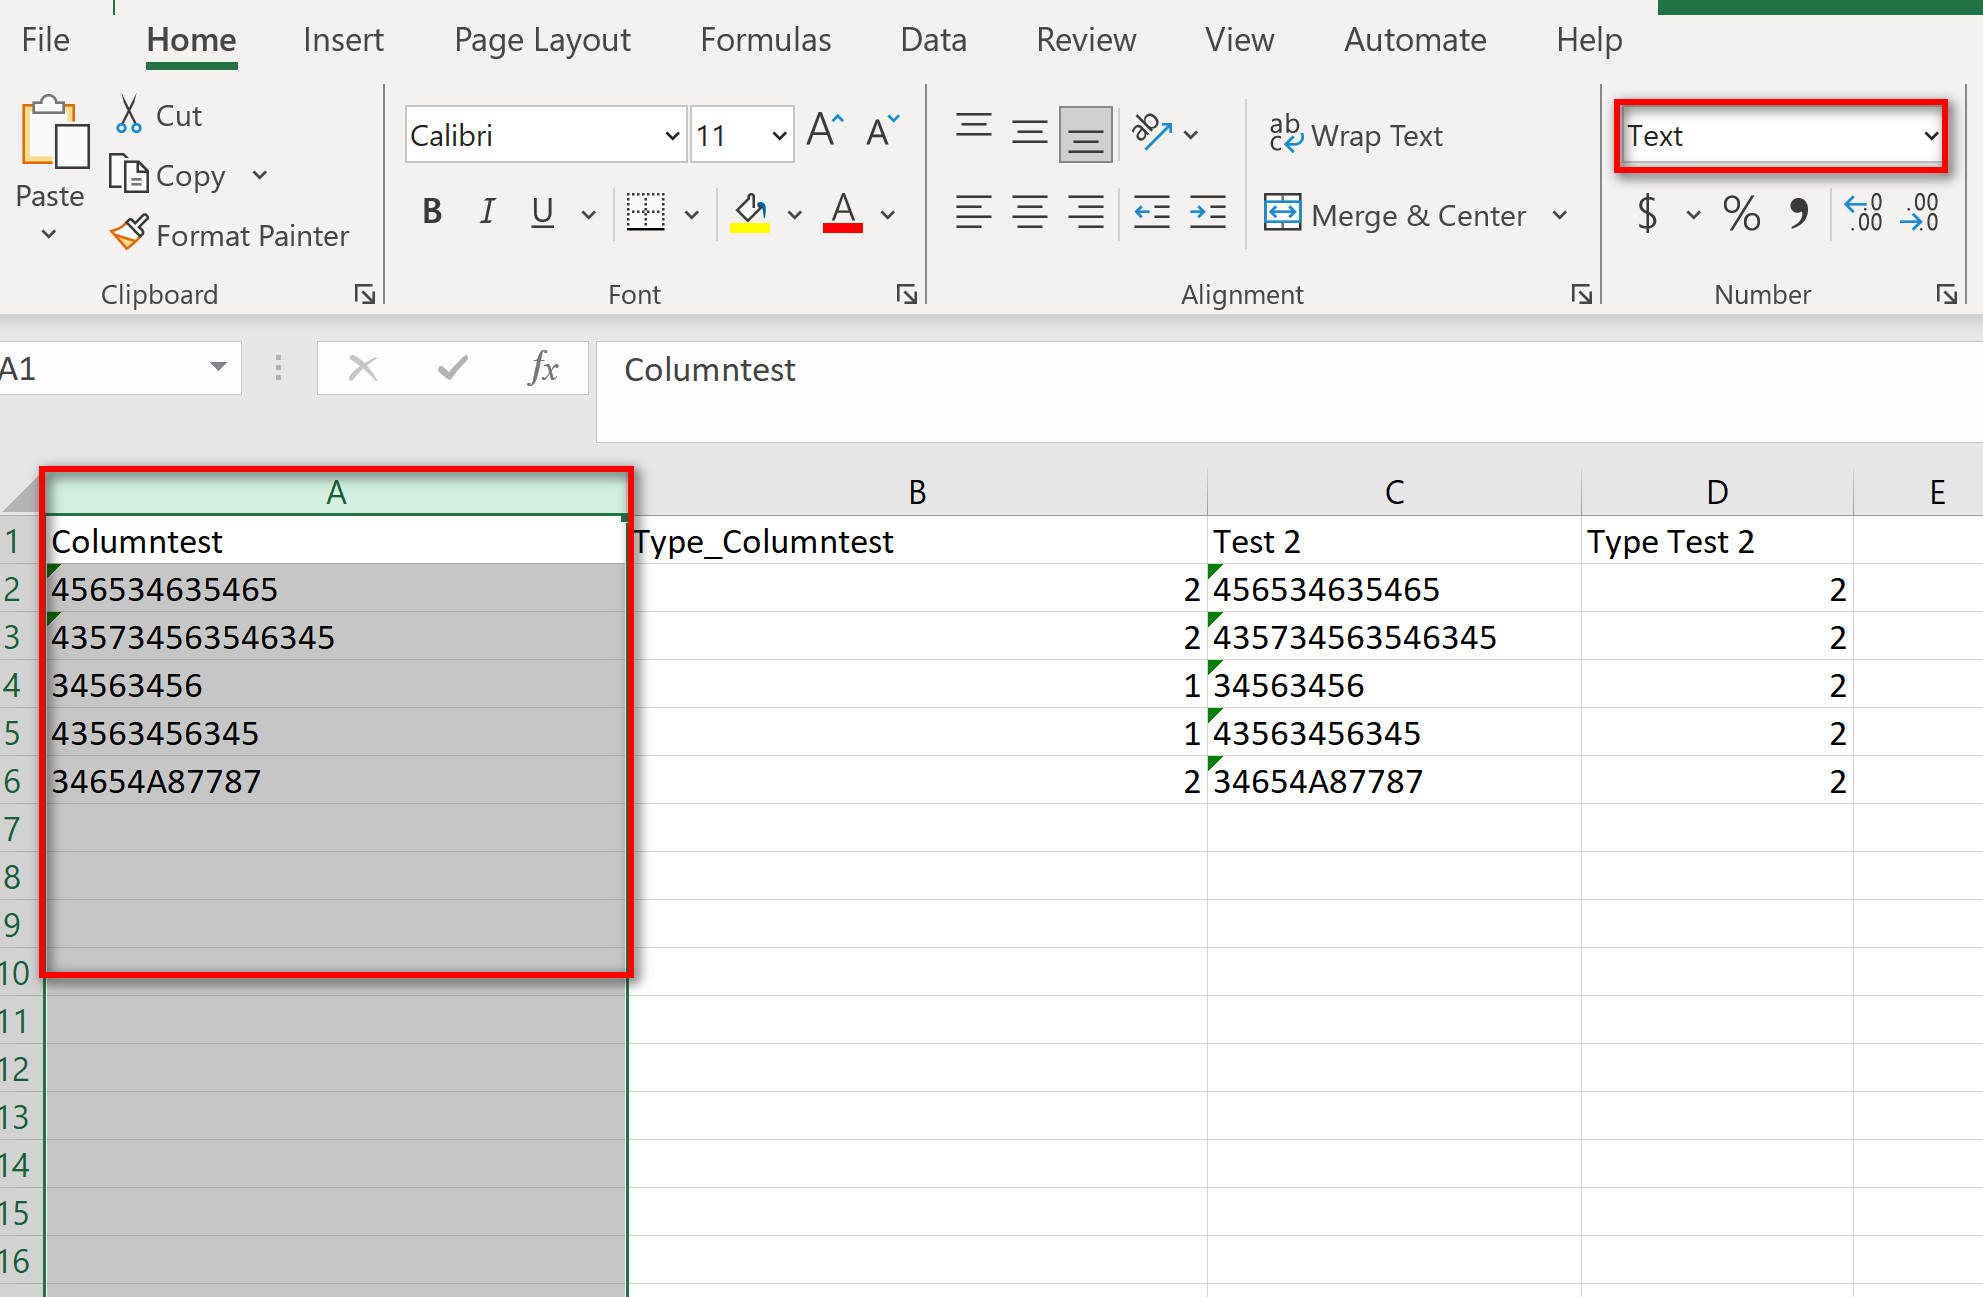Increase font size with the larger A
Image resolution: width=1983 pixels, height=1297 pixels.
[x=825, y=132]
